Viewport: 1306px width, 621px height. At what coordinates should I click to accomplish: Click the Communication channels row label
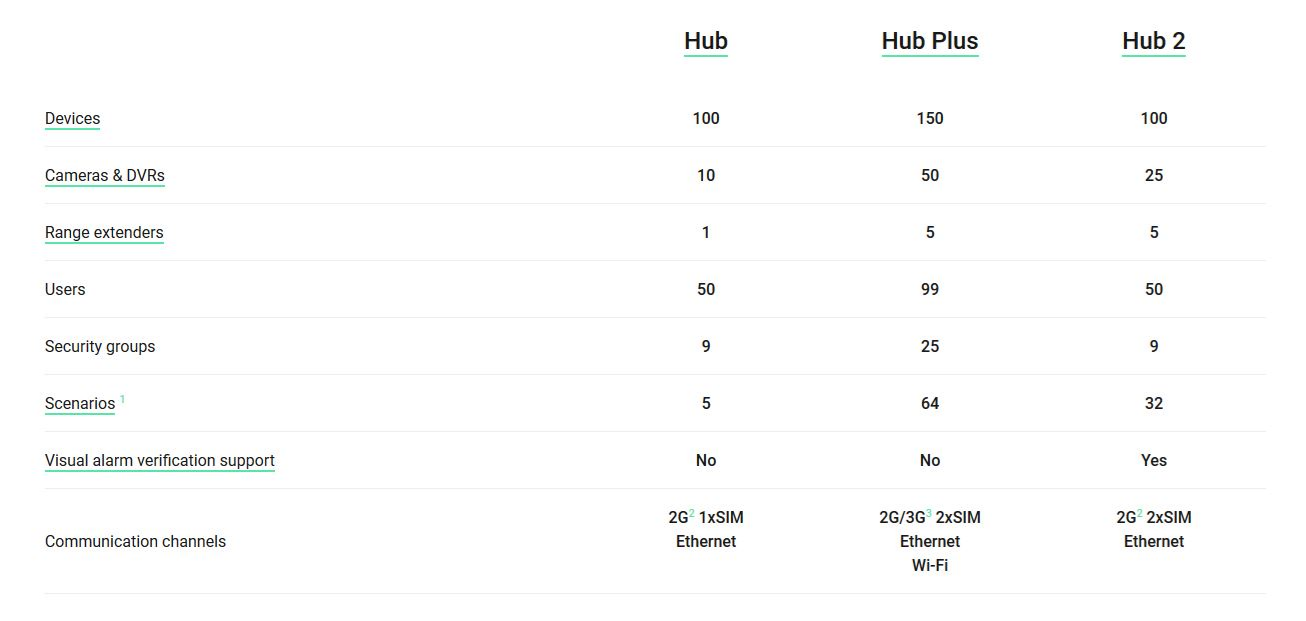pyautogui.click(x=135, y=542)
